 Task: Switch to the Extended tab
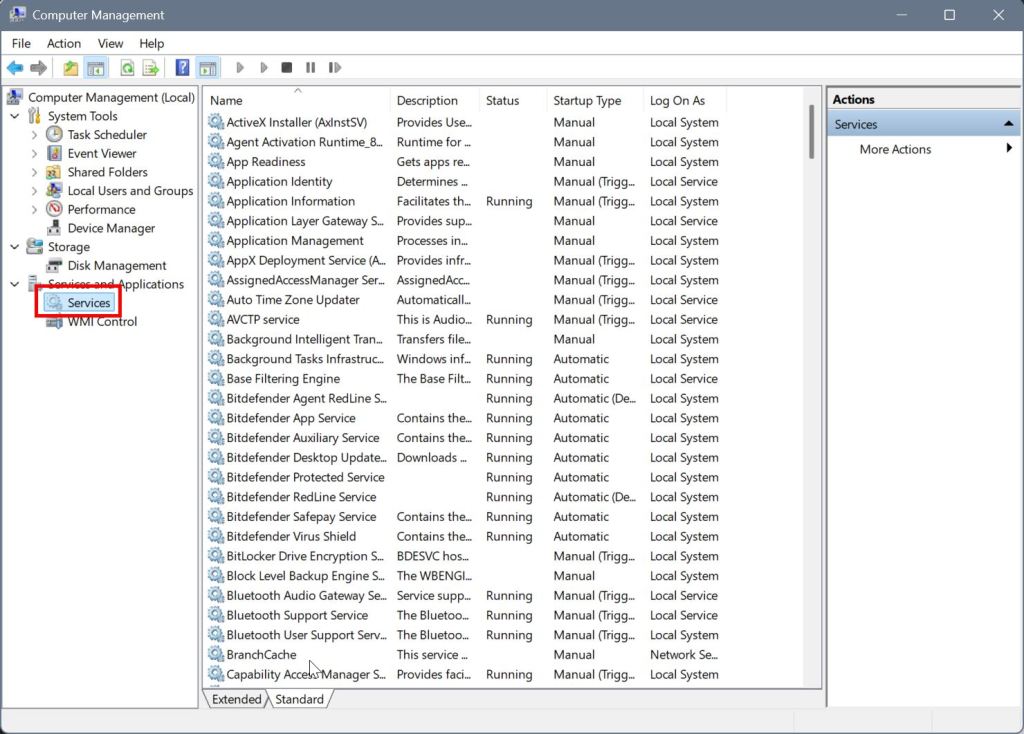click(236, 699)
